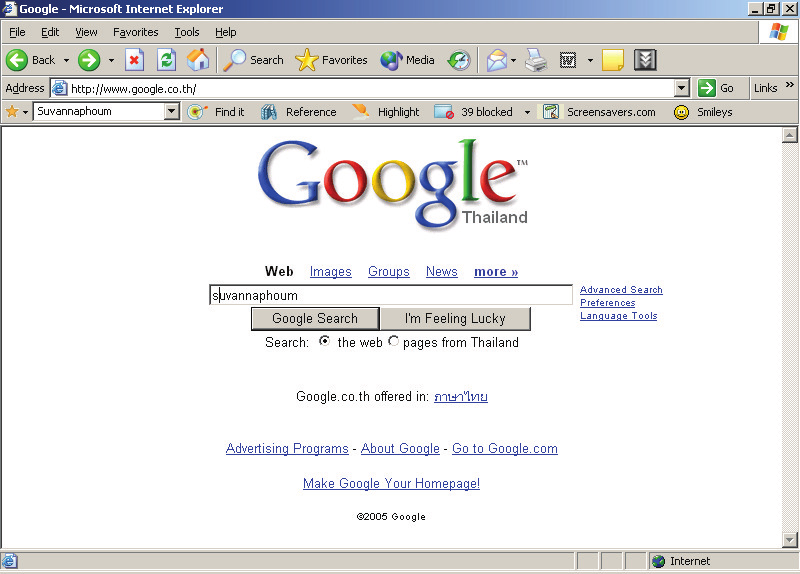The image size is (800, 574).
Task: Open the Address bar dropdown arrow
Action: tap(682, 88)
